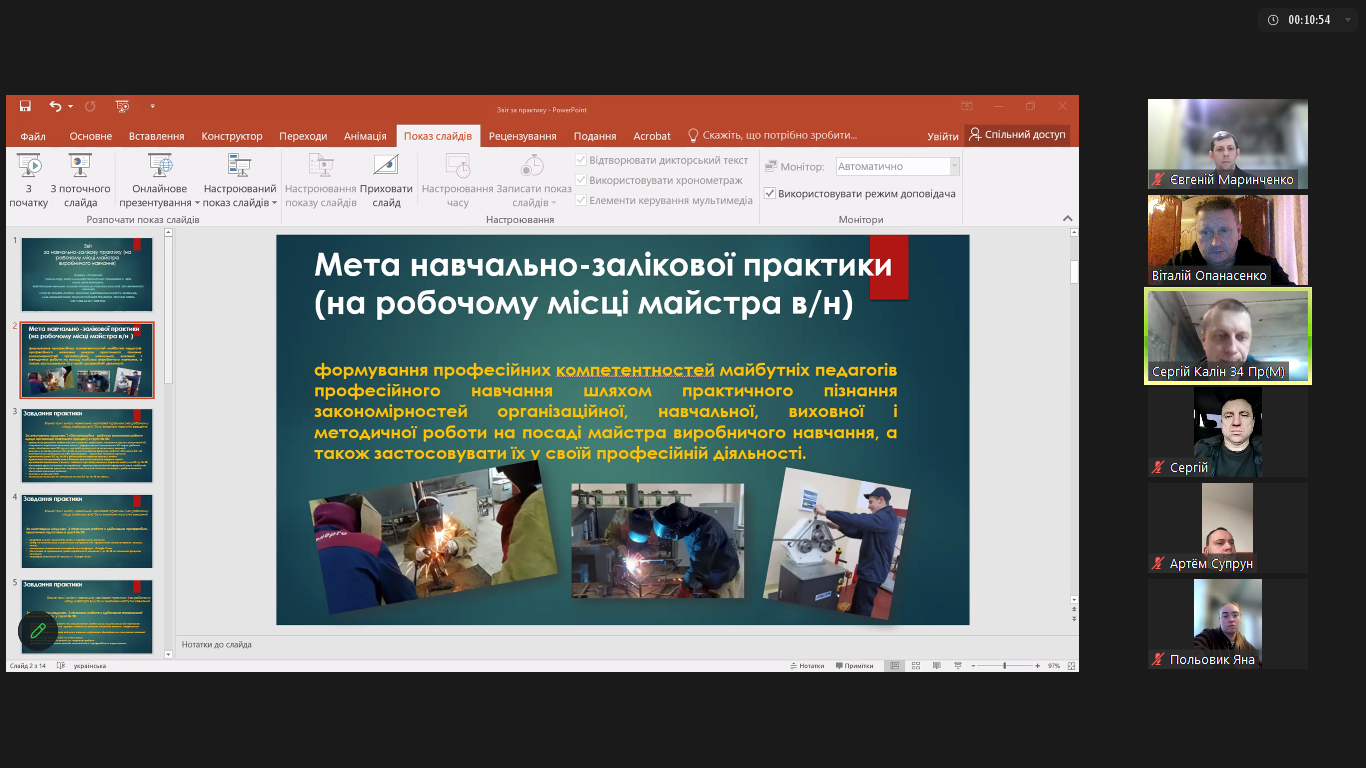
Task: Click the zoom slider in status bar
Action: pos(1004,665)
